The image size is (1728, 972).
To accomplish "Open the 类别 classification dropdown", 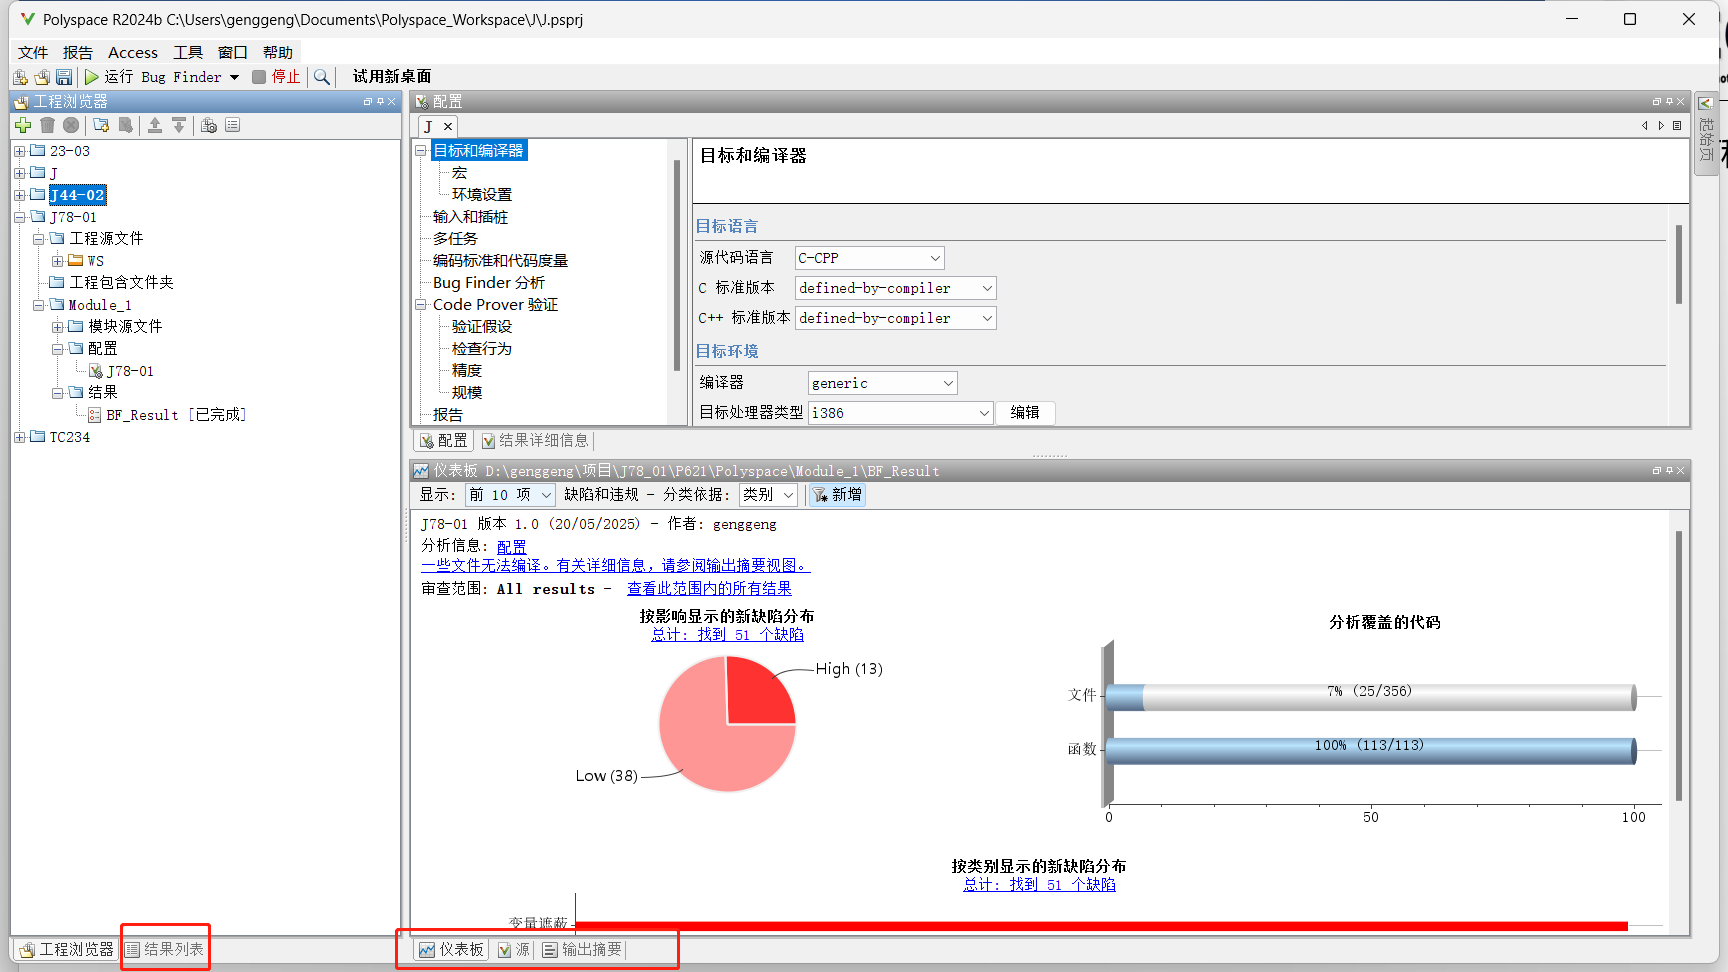I will (x=768, y=495).
